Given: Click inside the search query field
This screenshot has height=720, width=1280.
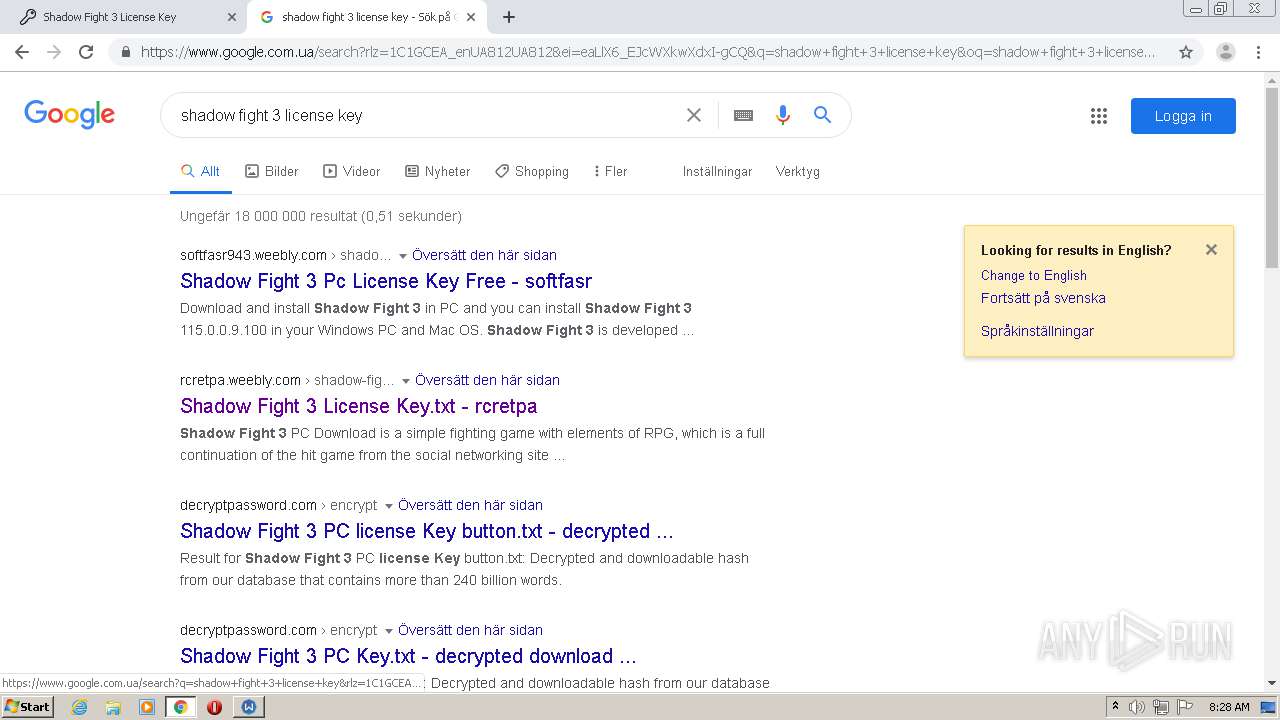Looking at the screenshot, I should click(425, 115).
